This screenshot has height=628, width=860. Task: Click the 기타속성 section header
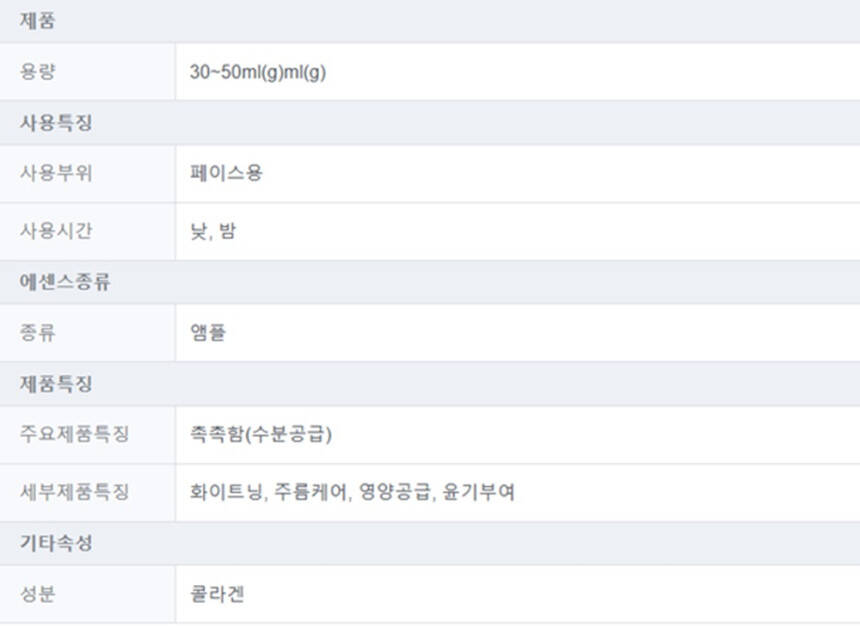pyautogui.click(x=56, y=543)
